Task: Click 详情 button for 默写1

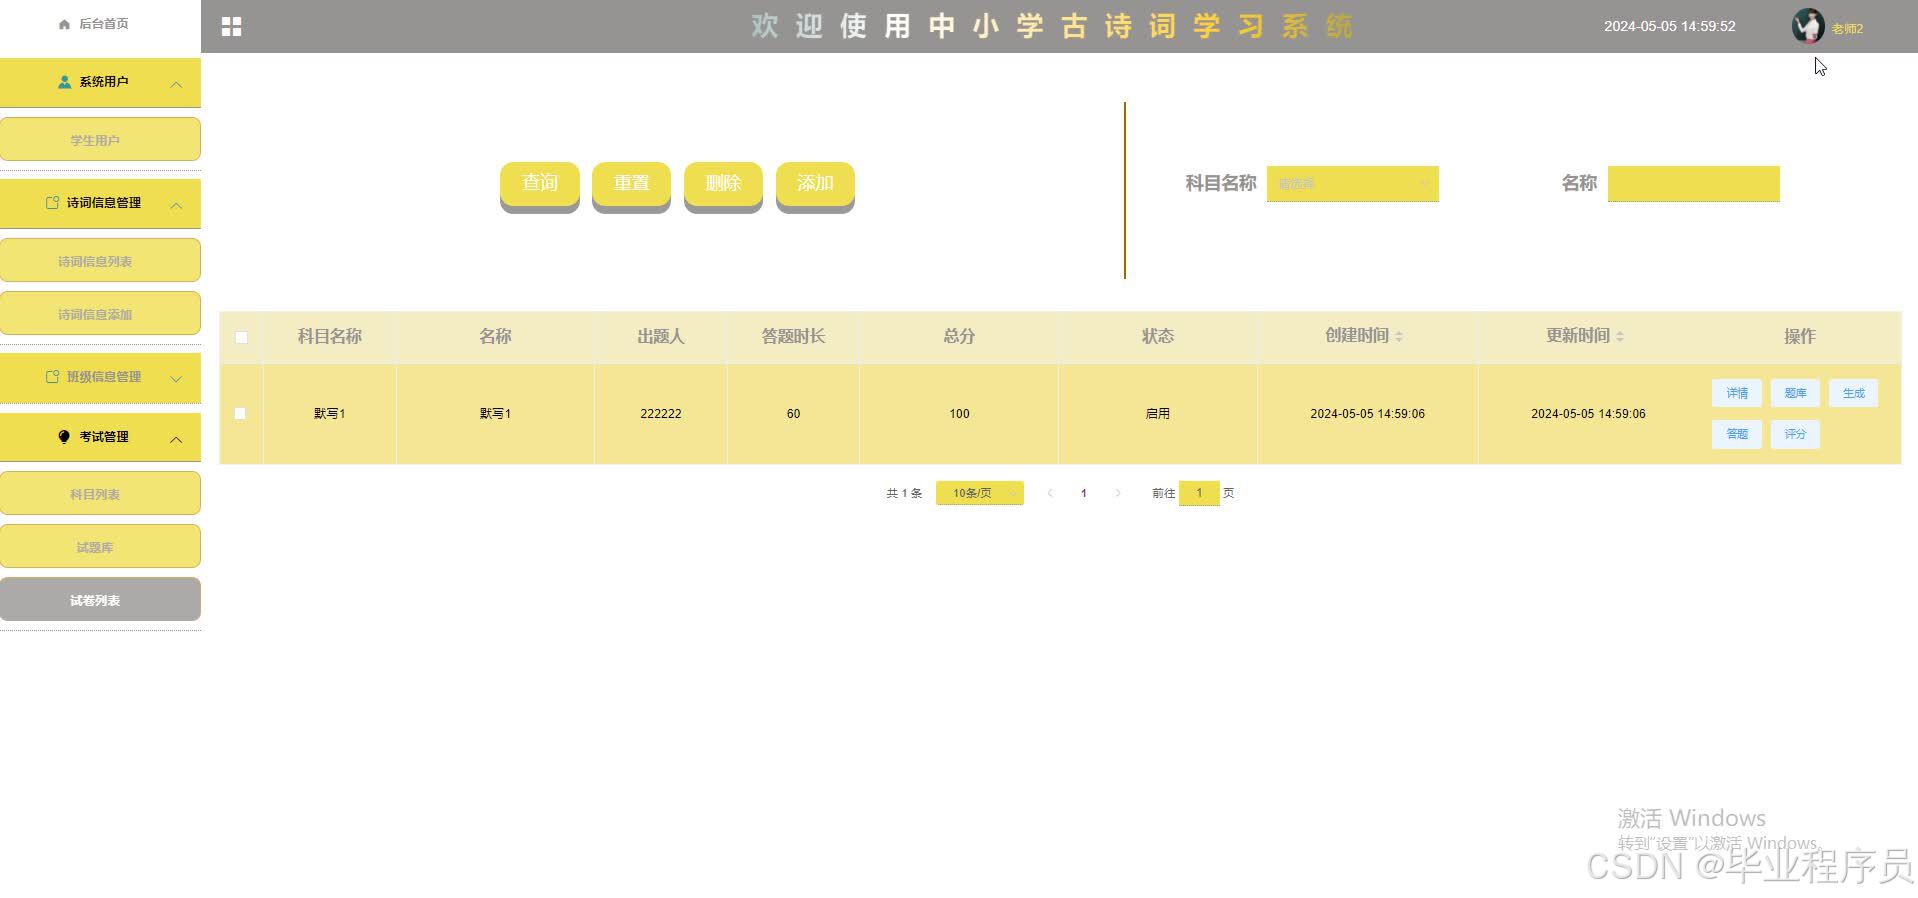Action: tap(1737, 393)
